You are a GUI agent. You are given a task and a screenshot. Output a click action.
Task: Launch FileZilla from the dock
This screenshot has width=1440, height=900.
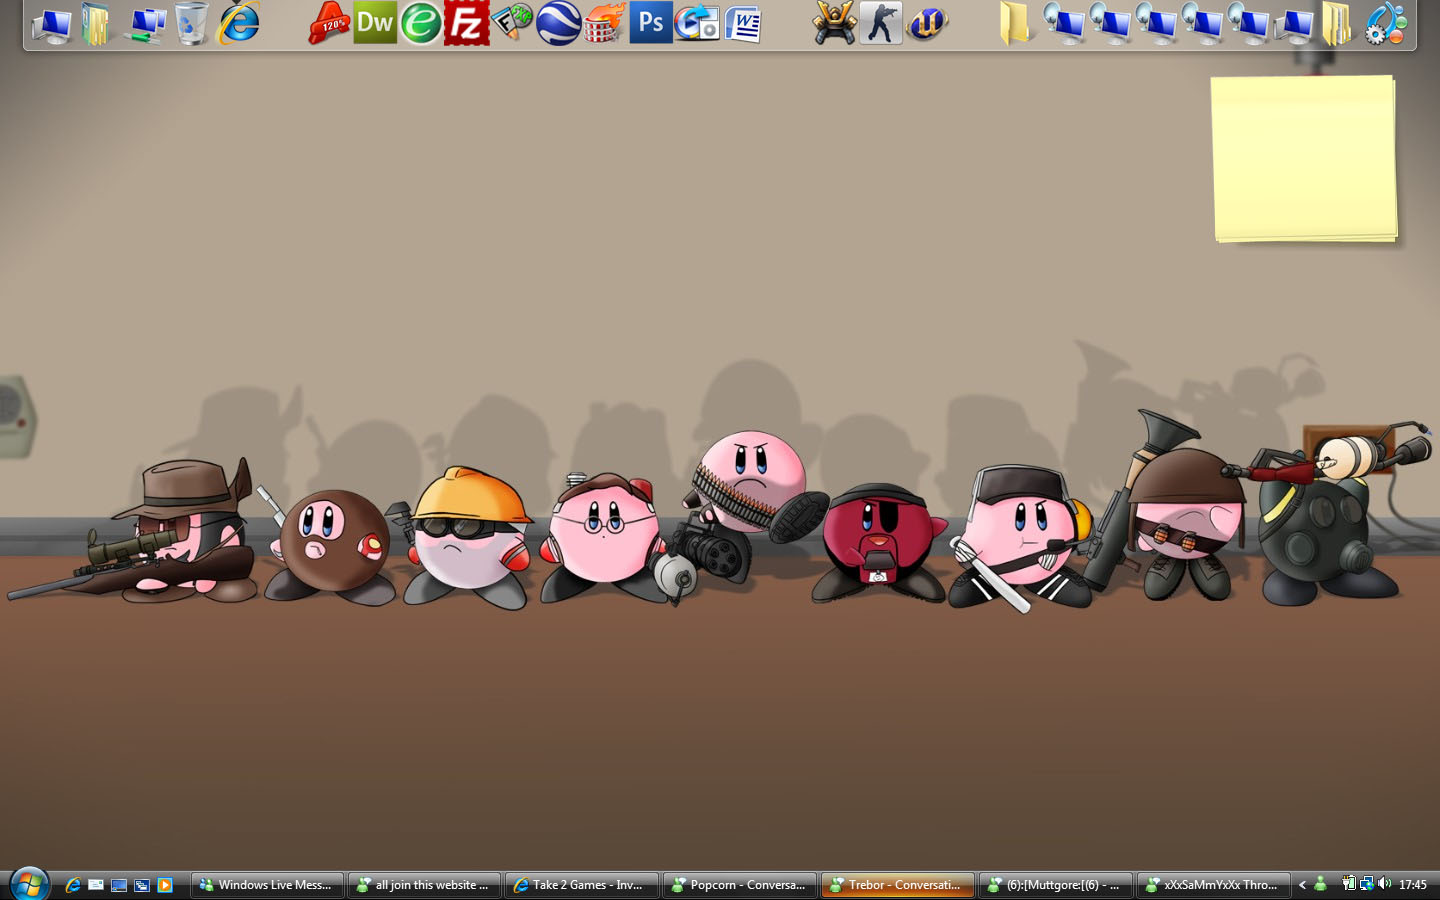(x=467, y=23)
